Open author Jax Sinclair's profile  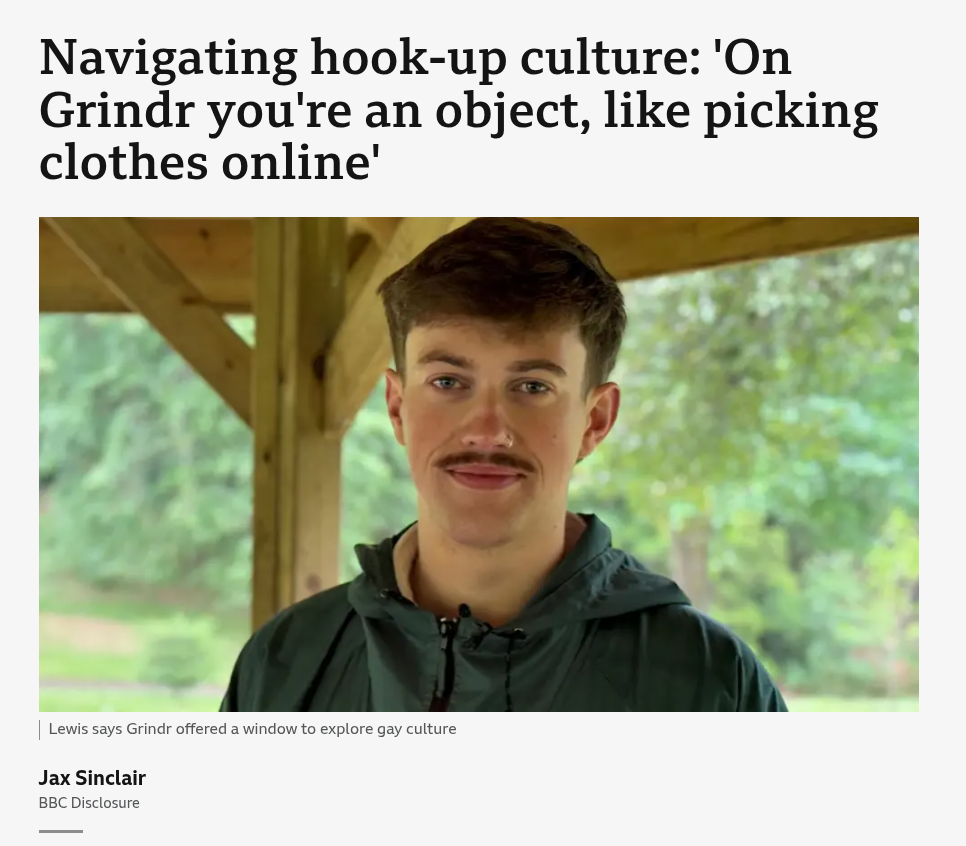(92, 778)
